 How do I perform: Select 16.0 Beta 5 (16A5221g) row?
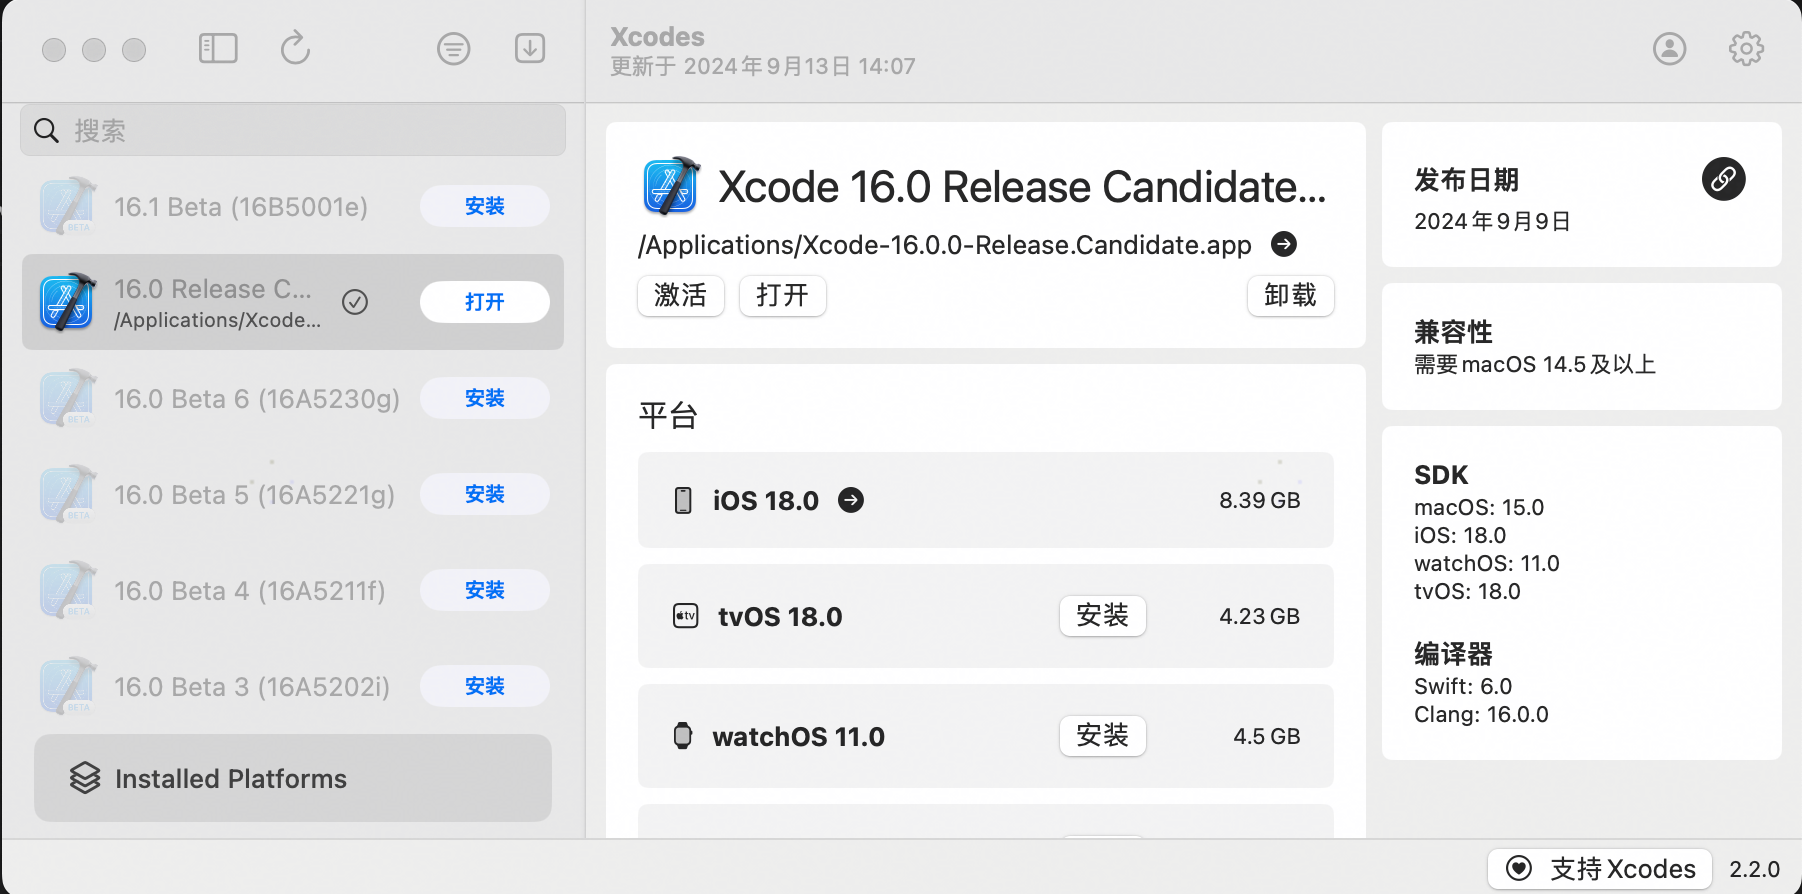point(293,494)
